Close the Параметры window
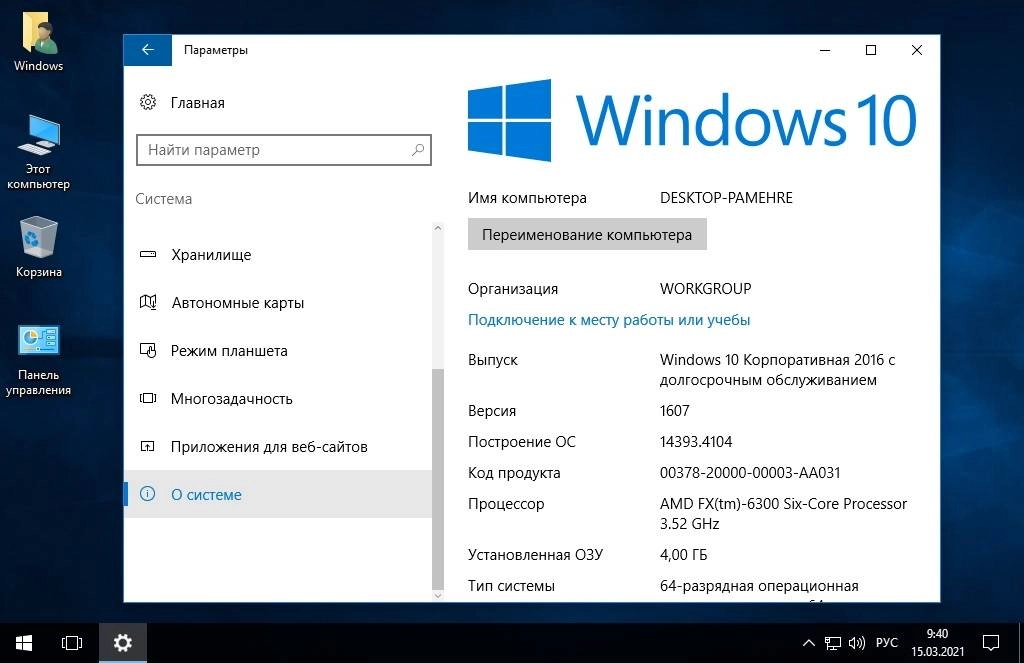Image resolution: width=1024 pixels, height=663 pixels. pyautogui.click(x=916, y=50)
